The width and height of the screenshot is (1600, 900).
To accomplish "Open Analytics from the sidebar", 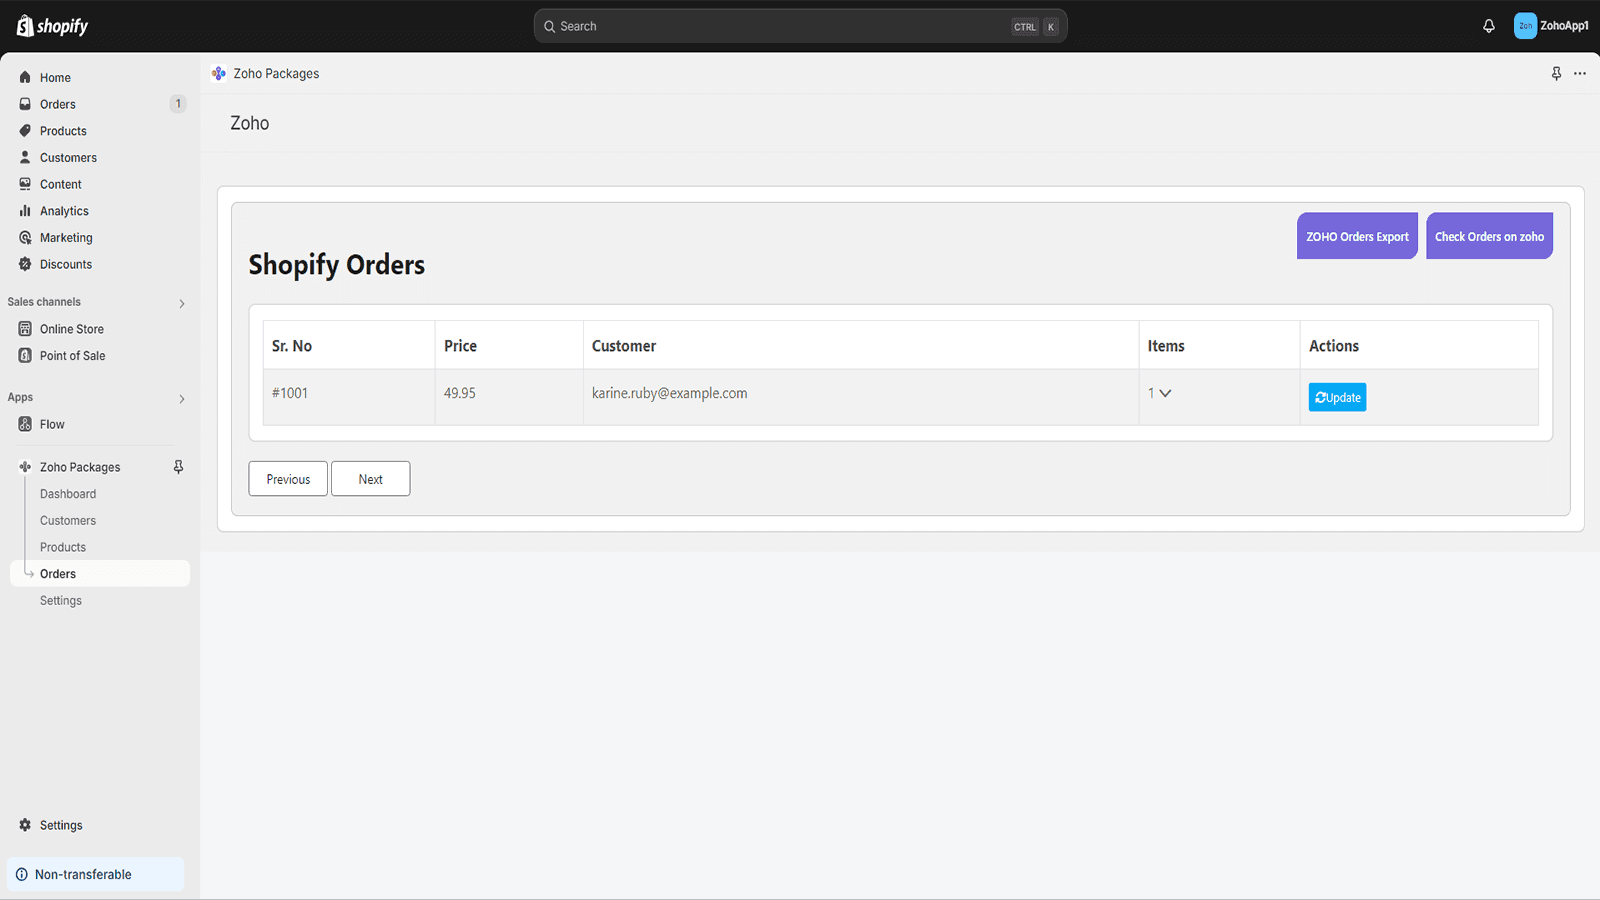I will [64, 211].
